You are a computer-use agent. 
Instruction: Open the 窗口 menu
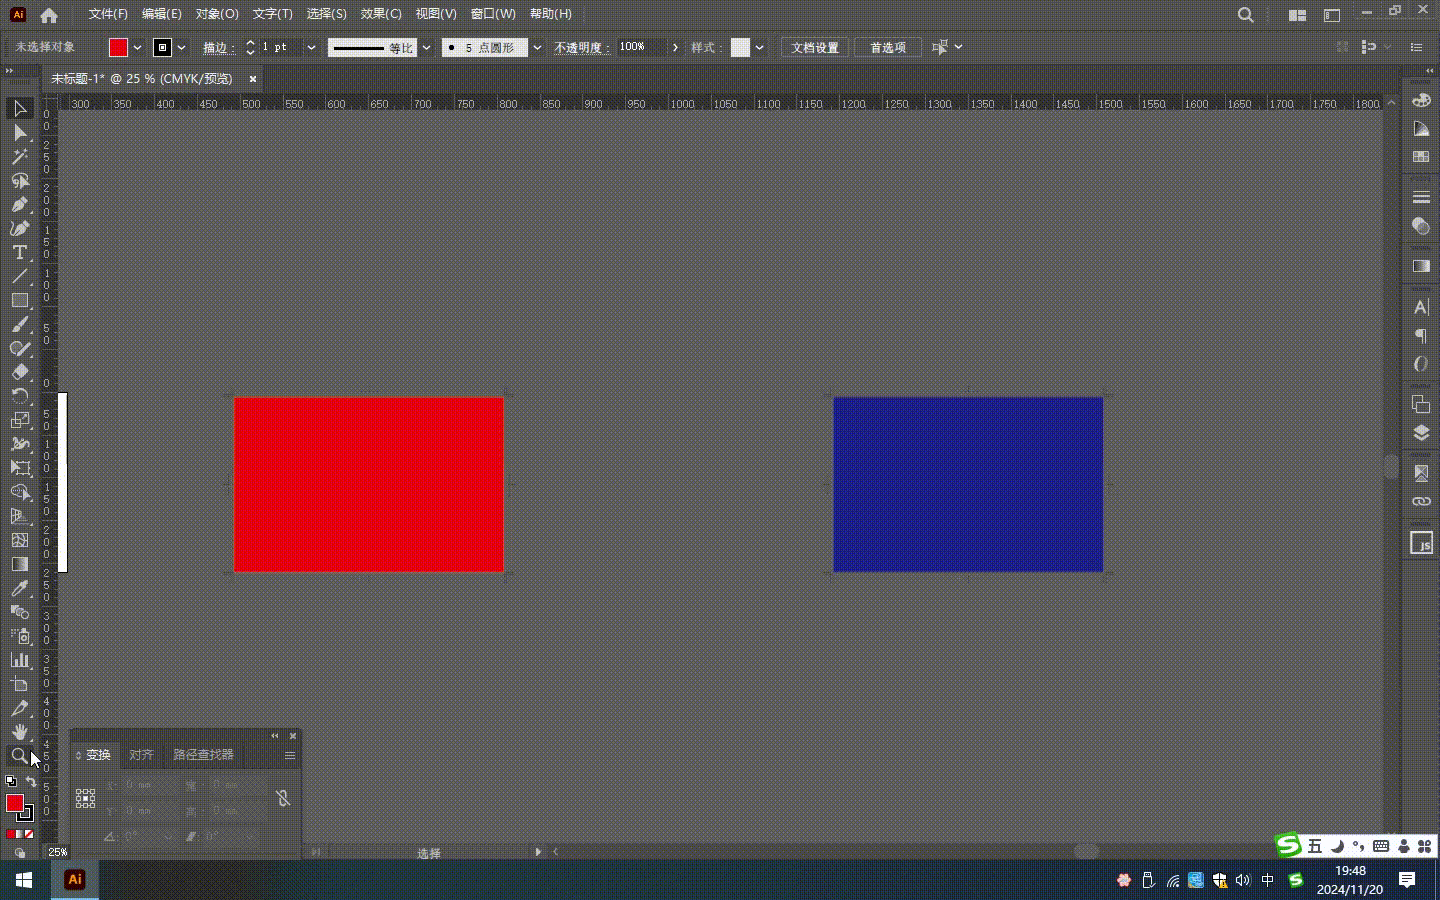pos(492,13)
